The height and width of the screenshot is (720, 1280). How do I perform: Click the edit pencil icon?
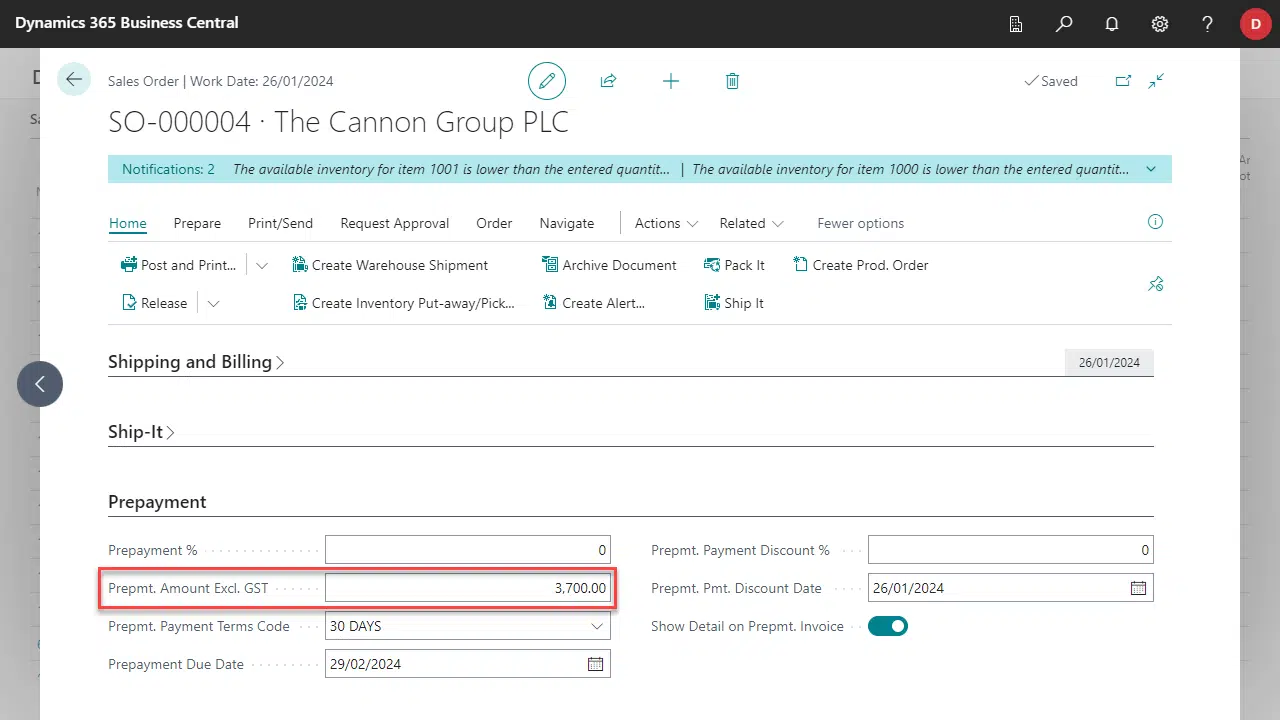coord(547,81)
